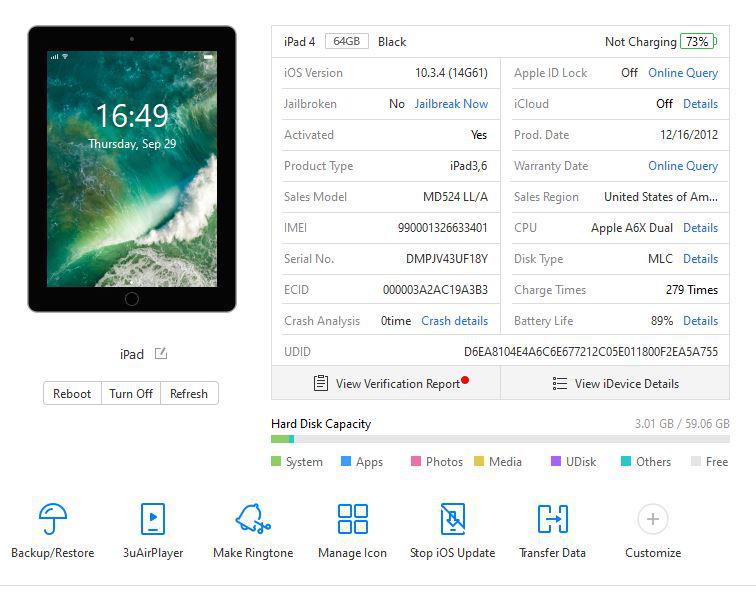This screenshot has width=756, height=592.
Task: Click the 64GB capacity badge
Action: 347,41
